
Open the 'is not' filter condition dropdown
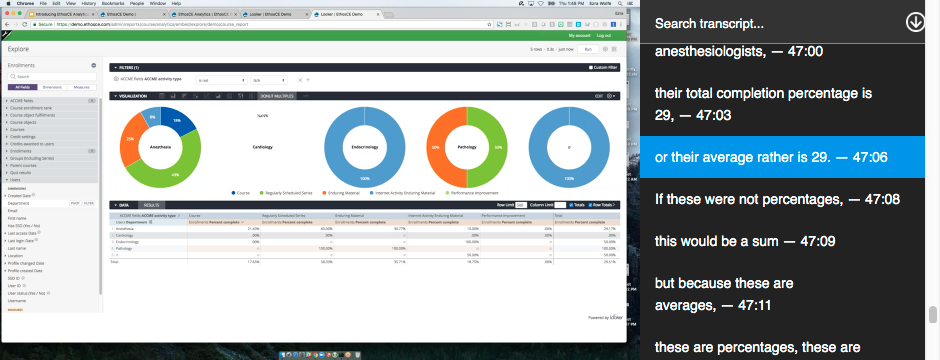point(222,80)
